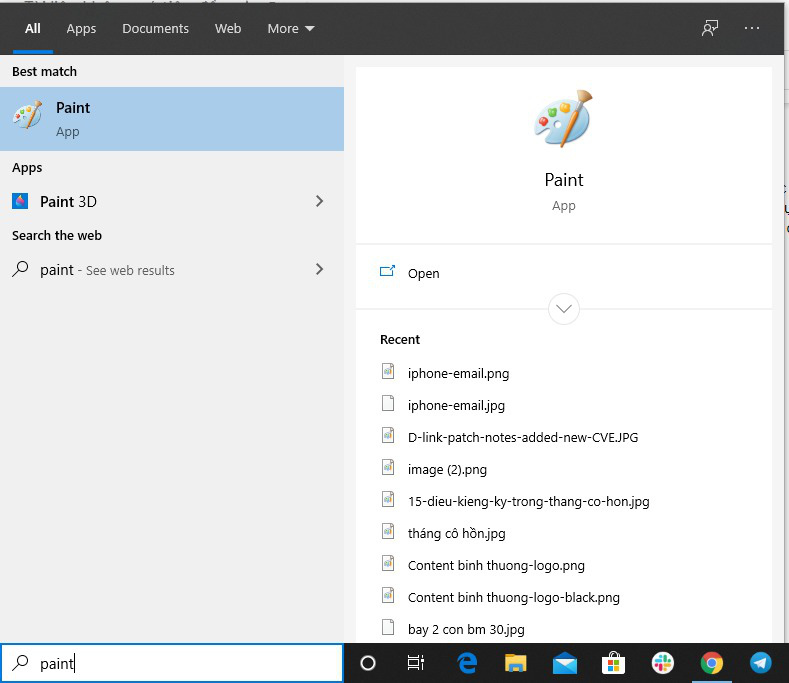Expand Paint 3D result arrow
This screenshot has width=789, height=683.
319,201
